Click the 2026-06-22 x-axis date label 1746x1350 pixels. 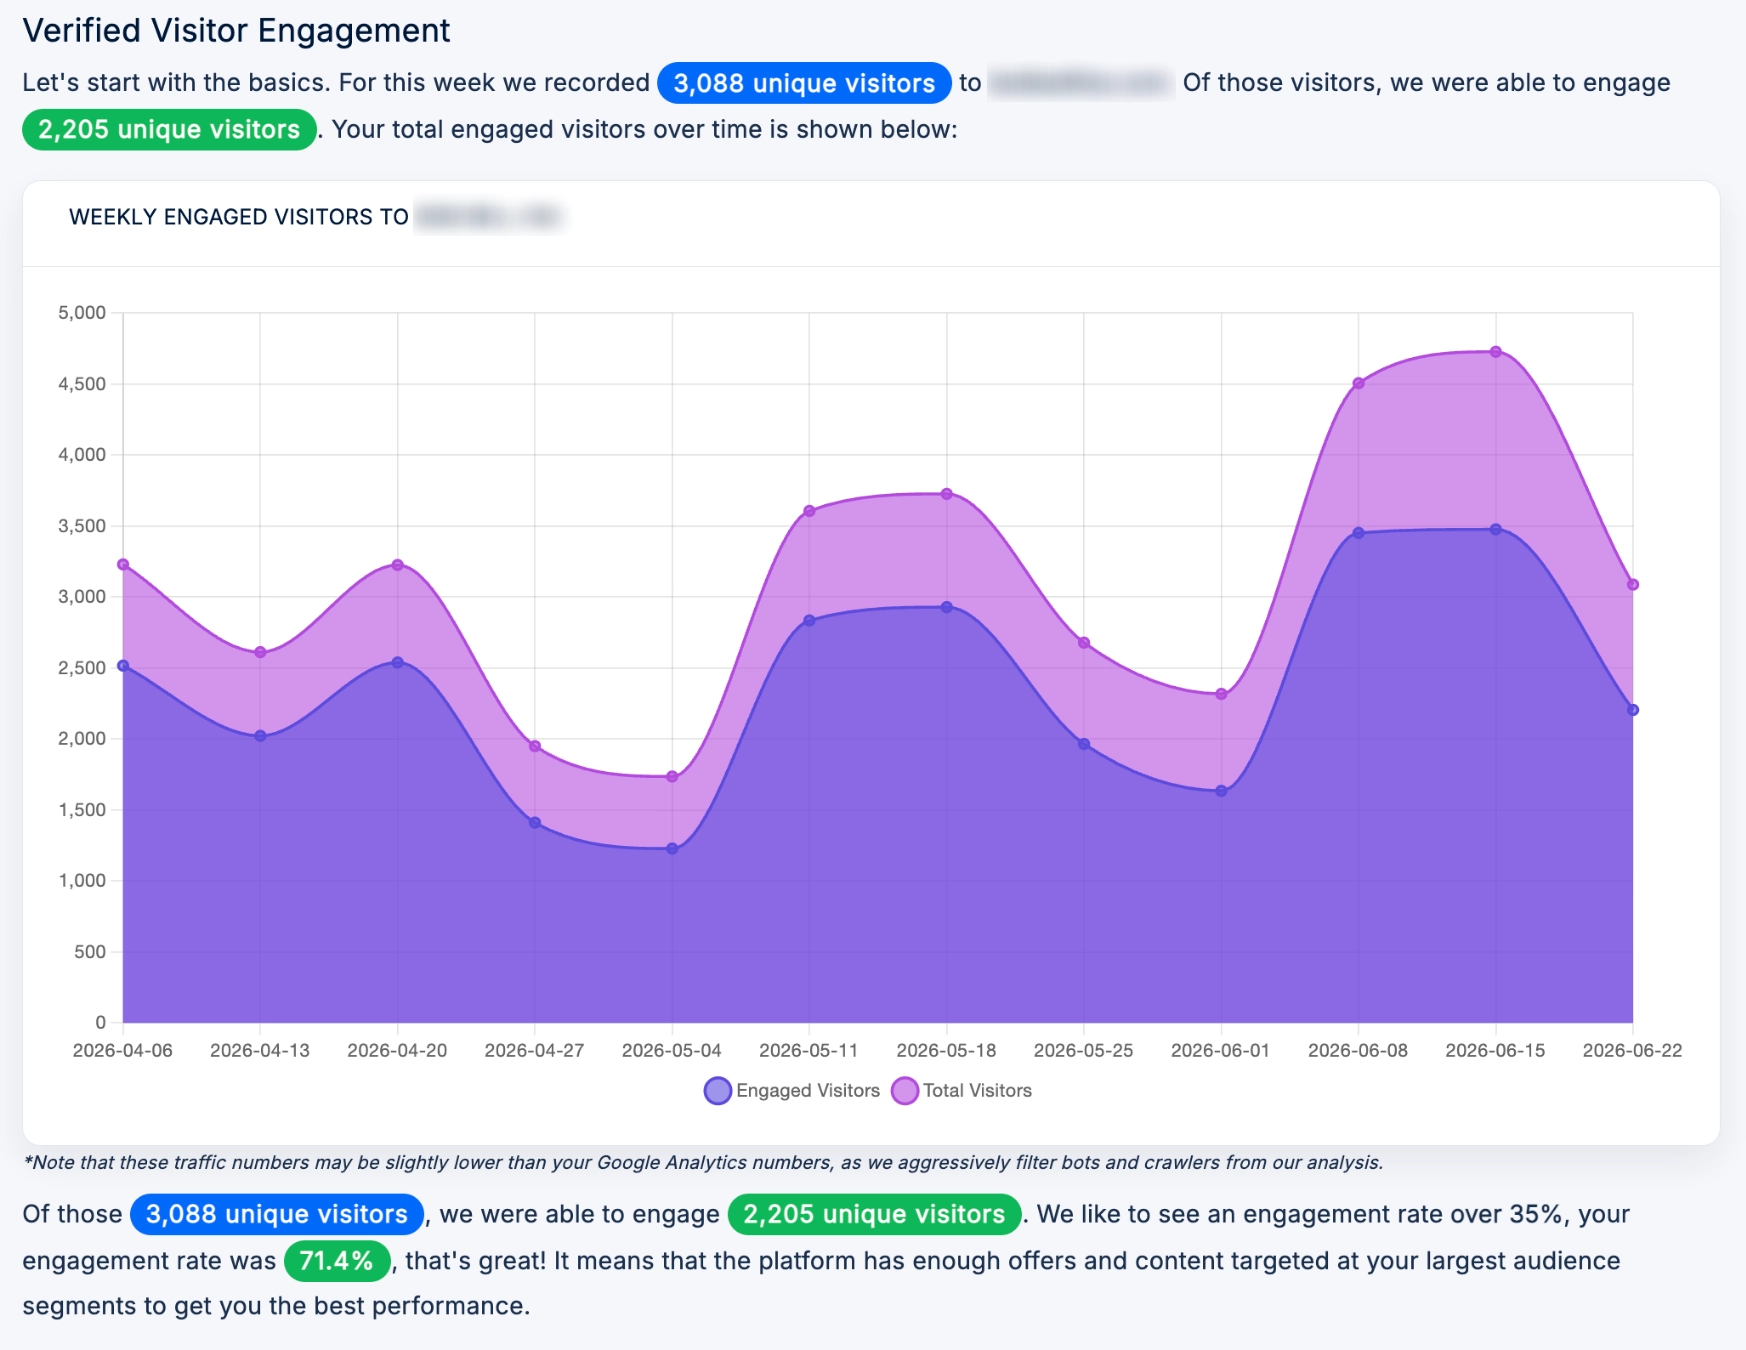(1633, 1050)
